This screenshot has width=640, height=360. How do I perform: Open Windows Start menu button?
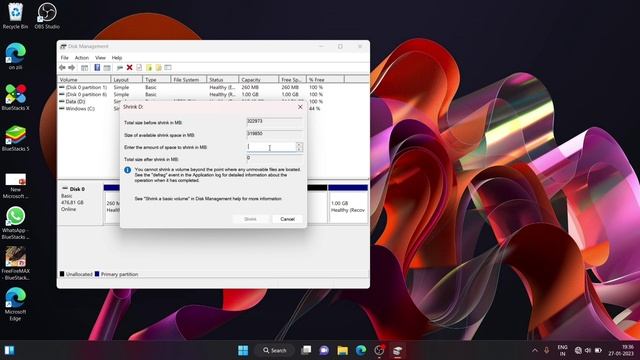[243, 350]
